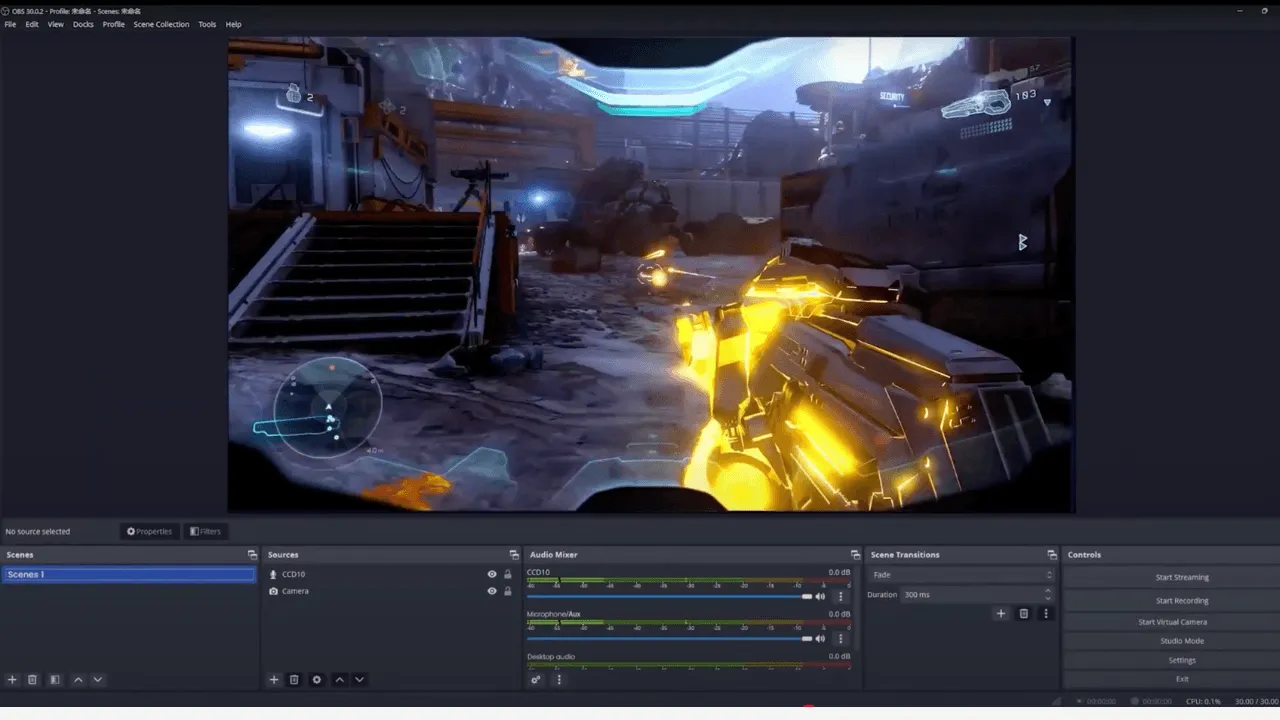Screen dimensions: 1280x720
Task: Click the game preview canvas
Action: point(651,275)
